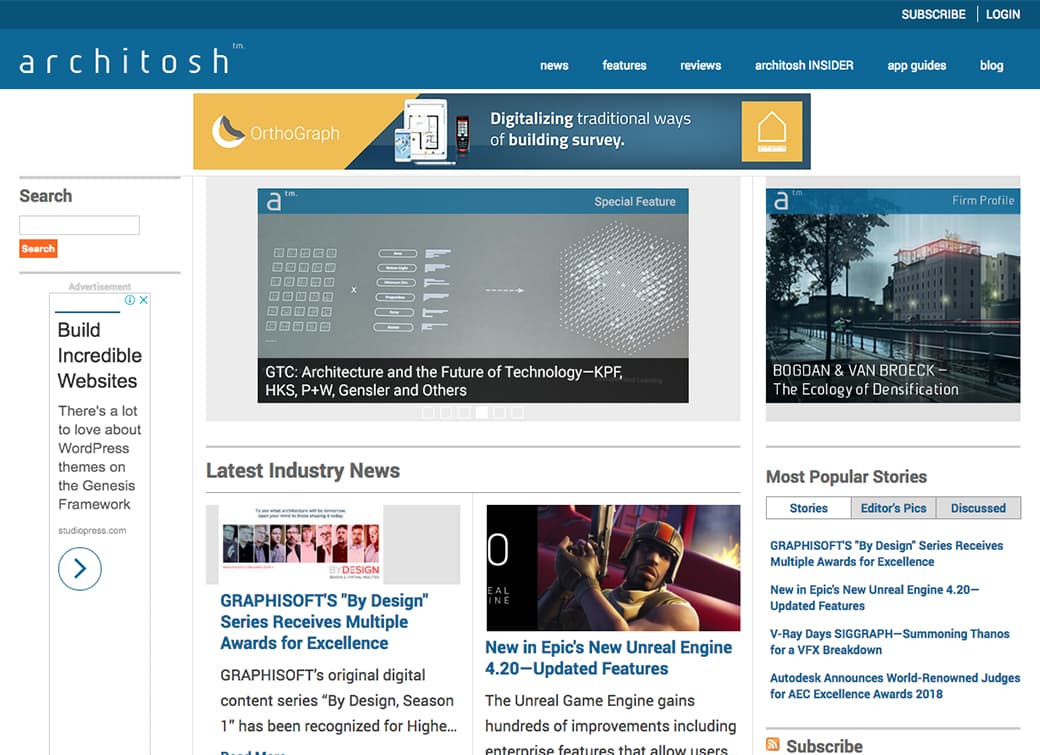Open the Unreal Engine article thumbnail image
This screenshot has height=755, width=1040.
[613, 568]
